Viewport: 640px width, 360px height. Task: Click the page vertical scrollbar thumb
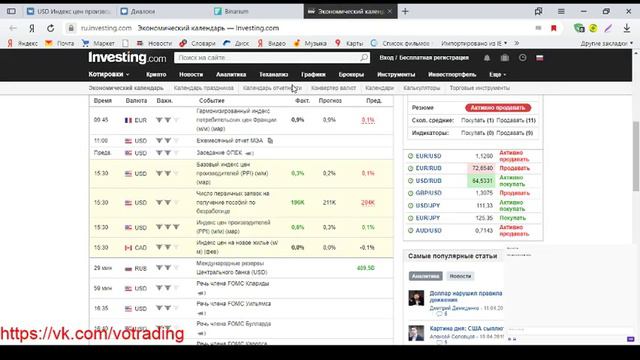[636, 156]
